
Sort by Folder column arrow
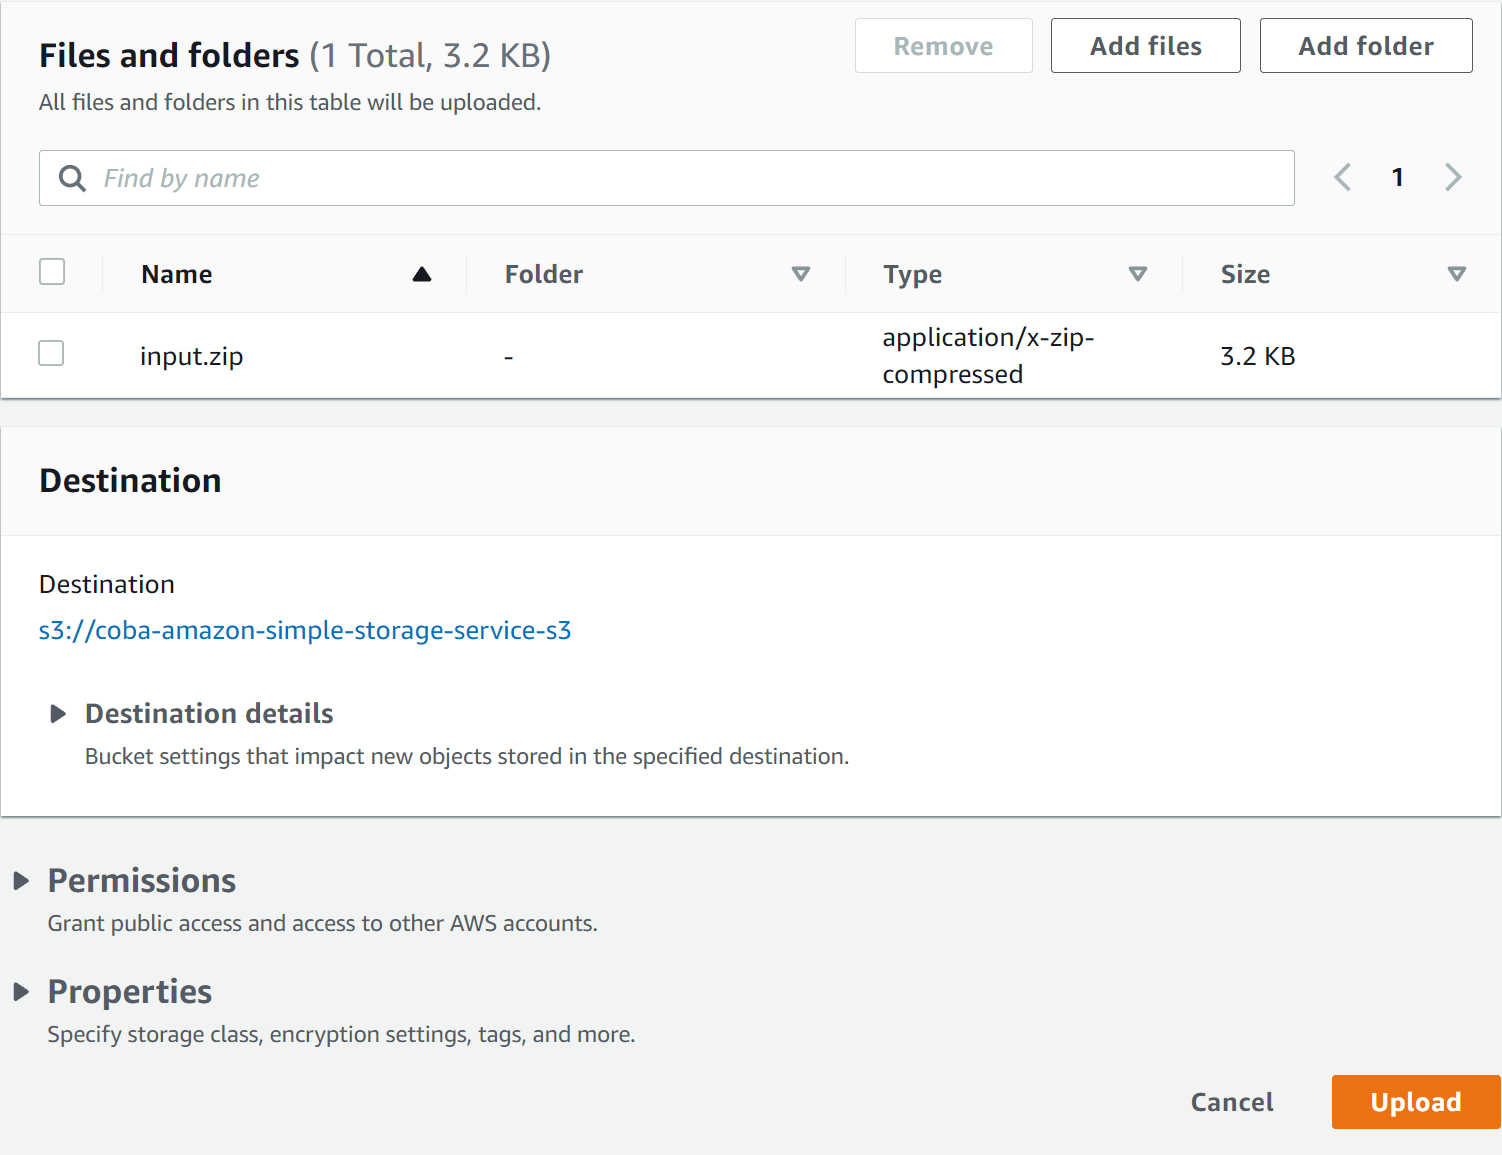(800, 274)
